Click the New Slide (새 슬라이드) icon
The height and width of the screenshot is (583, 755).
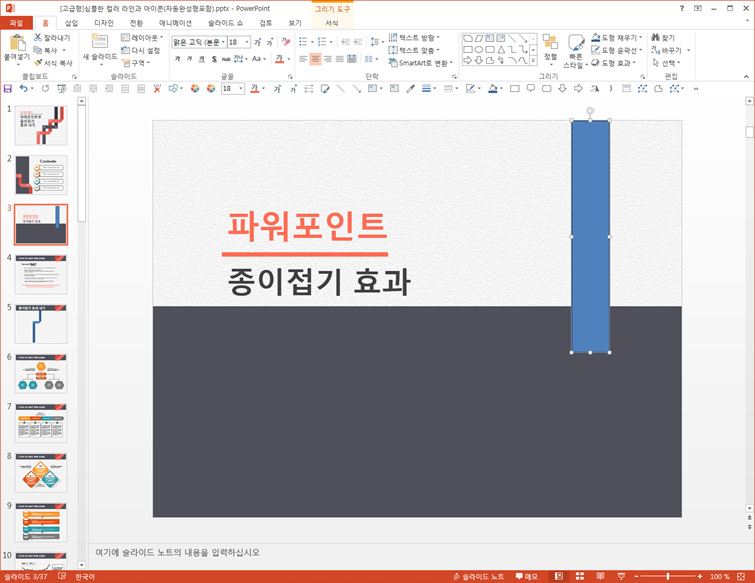[x=100, y=41]
